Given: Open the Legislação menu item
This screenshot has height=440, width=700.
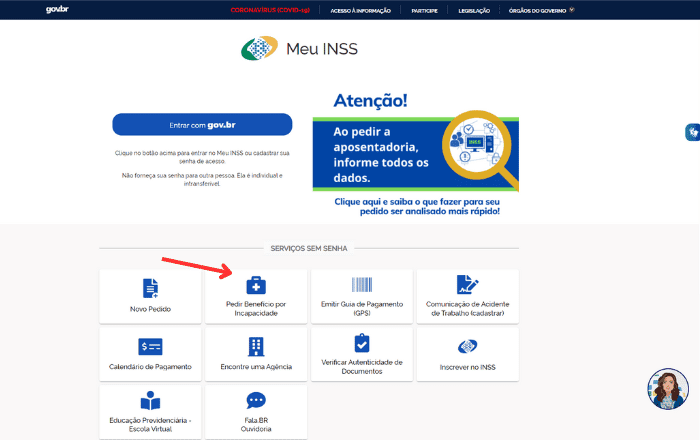Looking at the screenshot, I should [474, 11].
